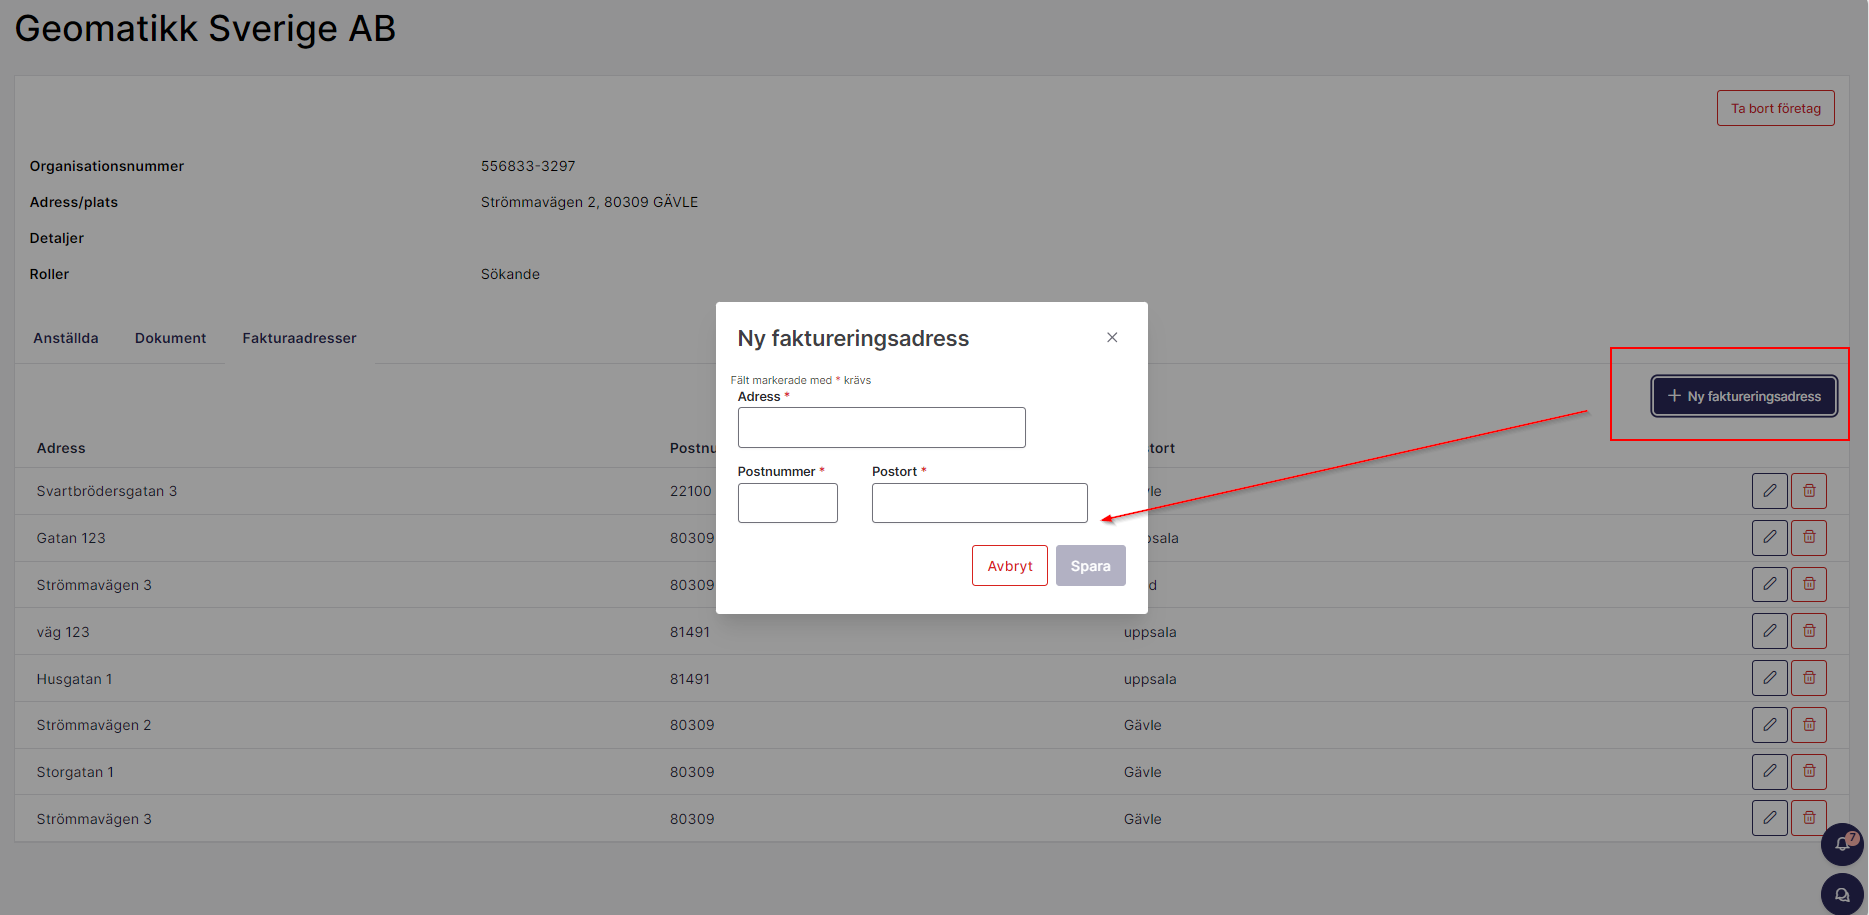Edit the Strömmavägen 2 address row
Viewport: 1869px width, 915px height.
(x=1769, y=724)
